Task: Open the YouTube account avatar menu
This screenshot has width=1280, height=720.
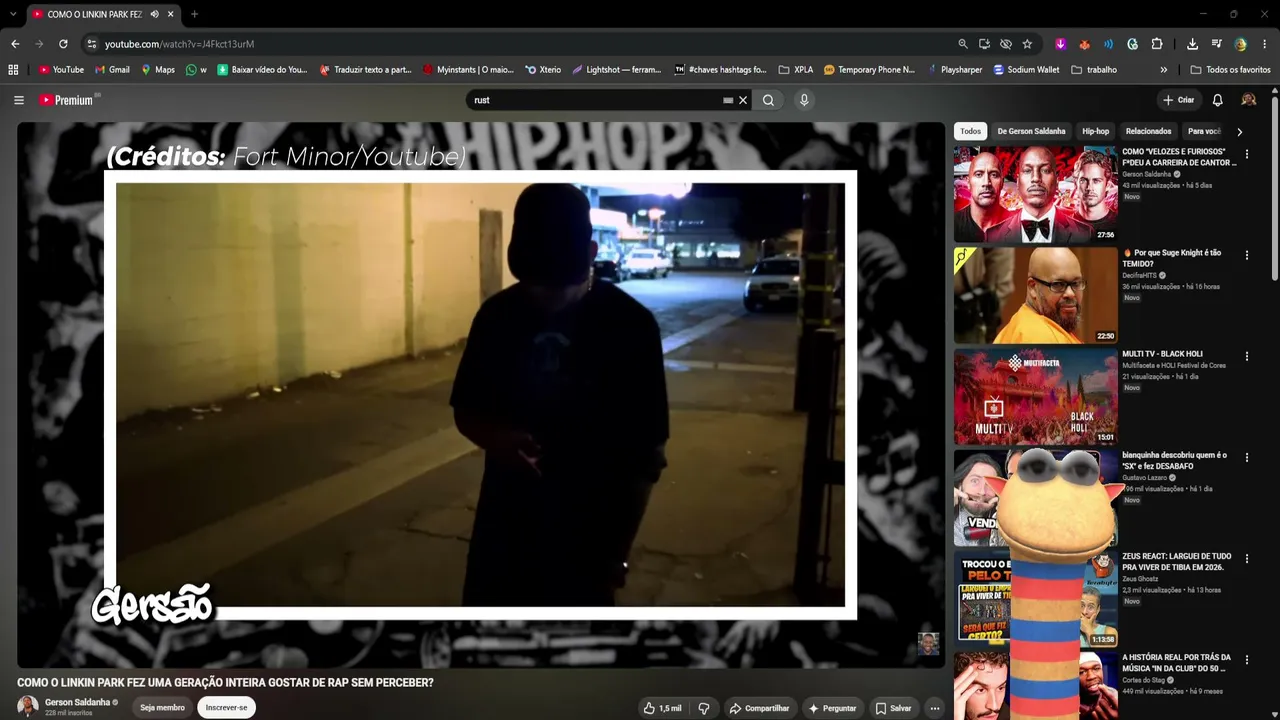Action: (1248, 100)
